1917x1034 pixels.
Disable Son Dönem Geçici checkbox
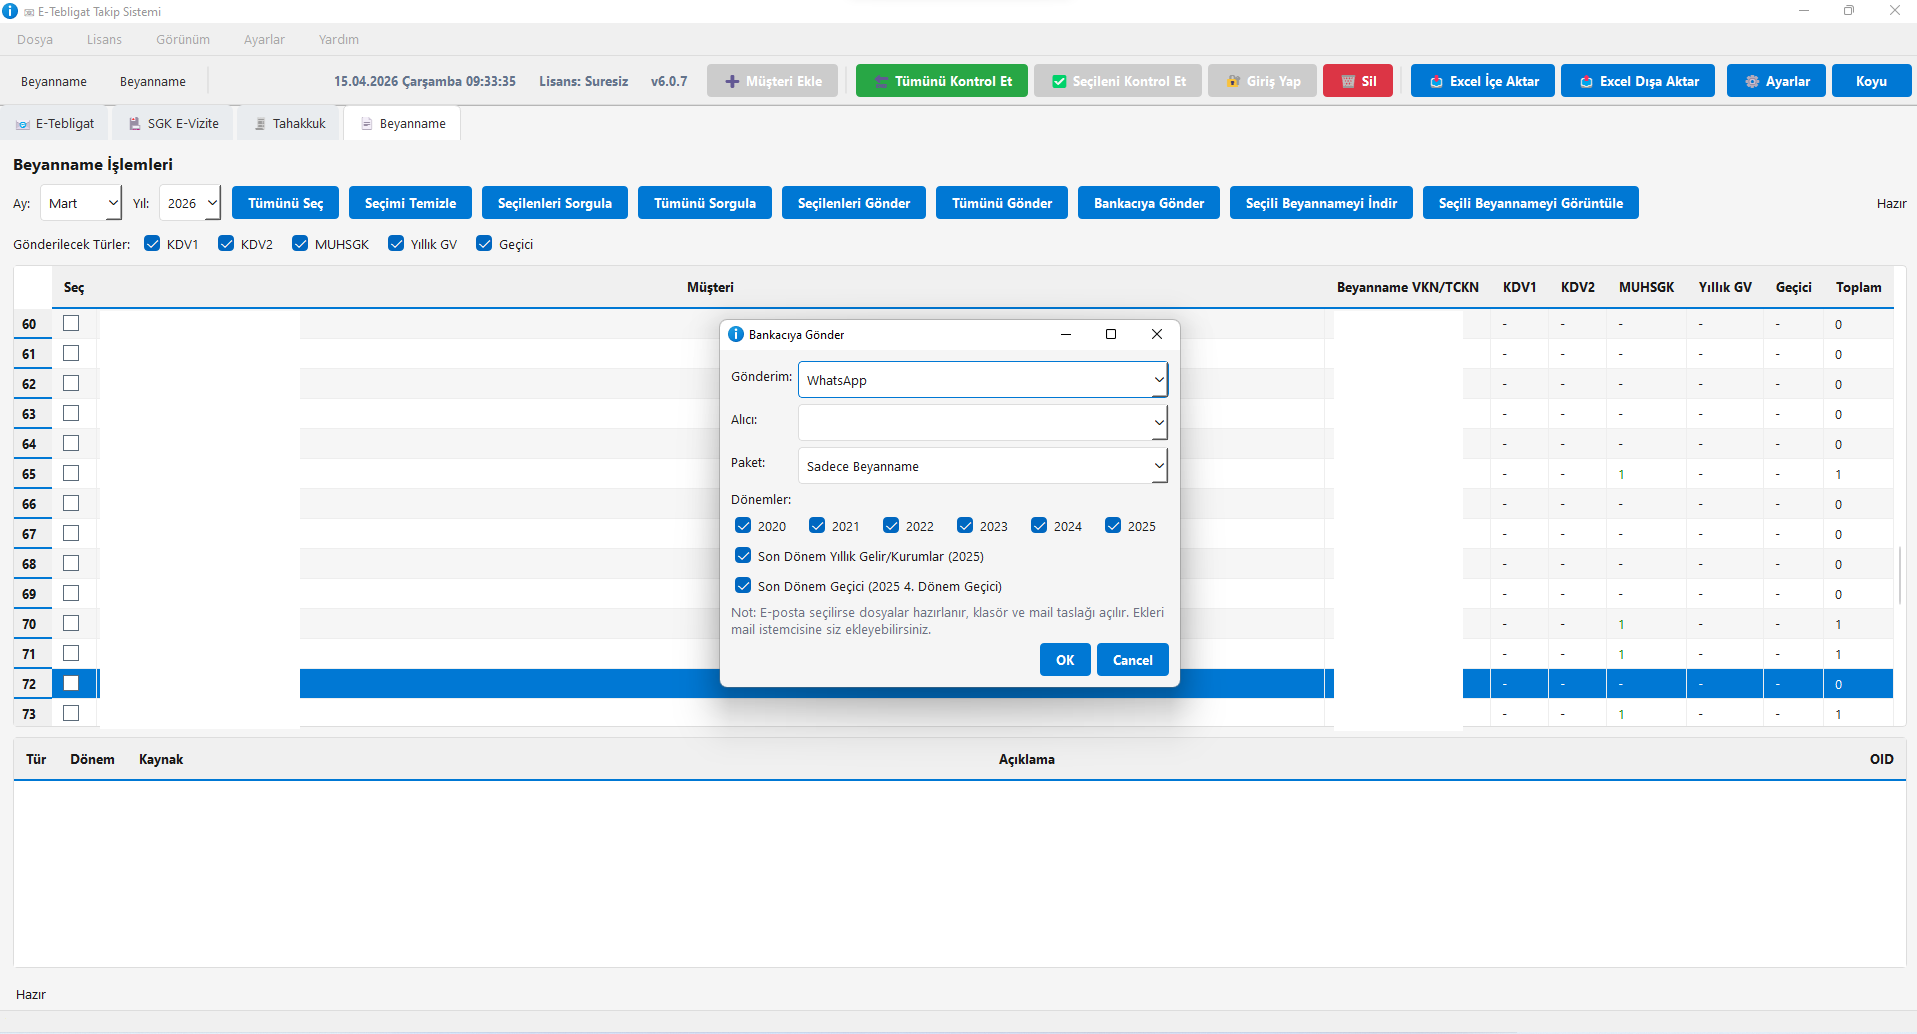[x=743, y=586]
